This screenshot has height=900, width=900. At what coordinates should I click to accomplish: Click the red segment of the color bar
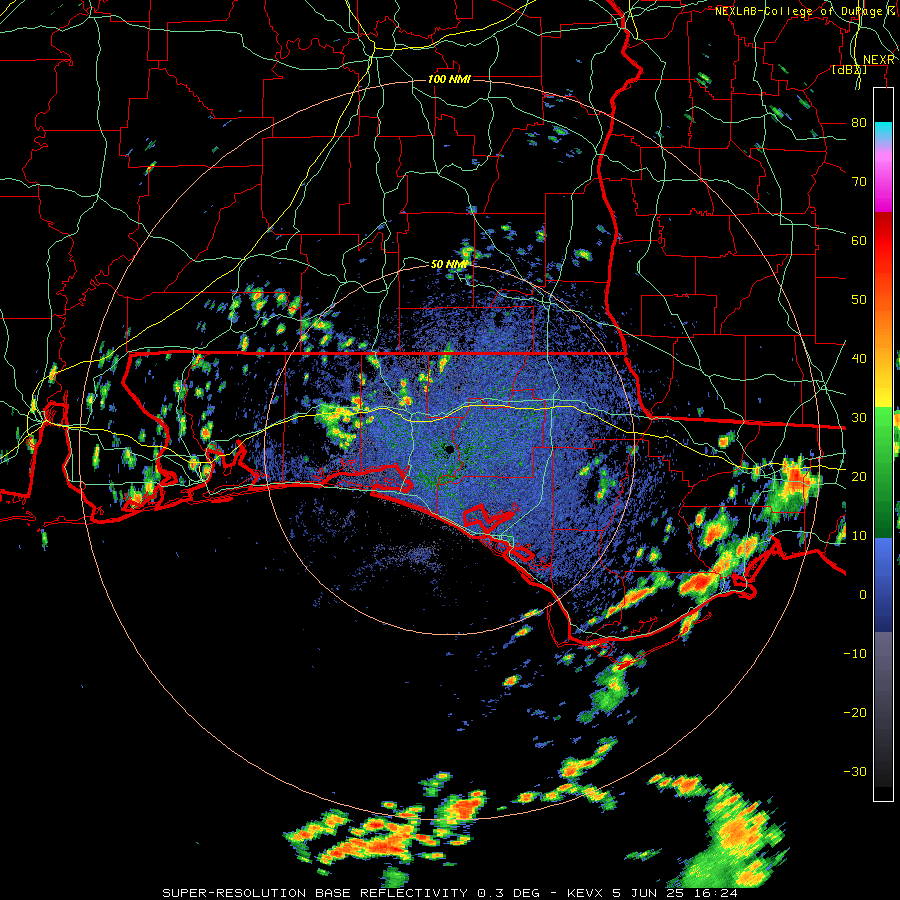point(883,241)
